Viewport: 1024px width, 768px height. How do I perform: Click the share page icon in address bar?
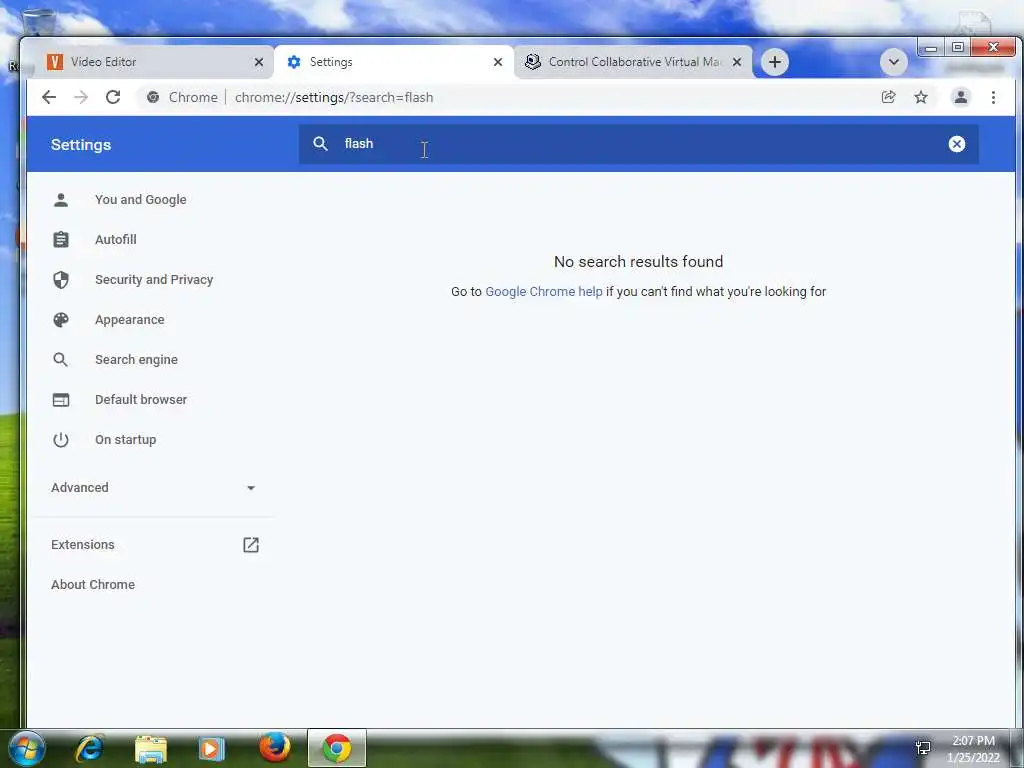pos(888,97)
